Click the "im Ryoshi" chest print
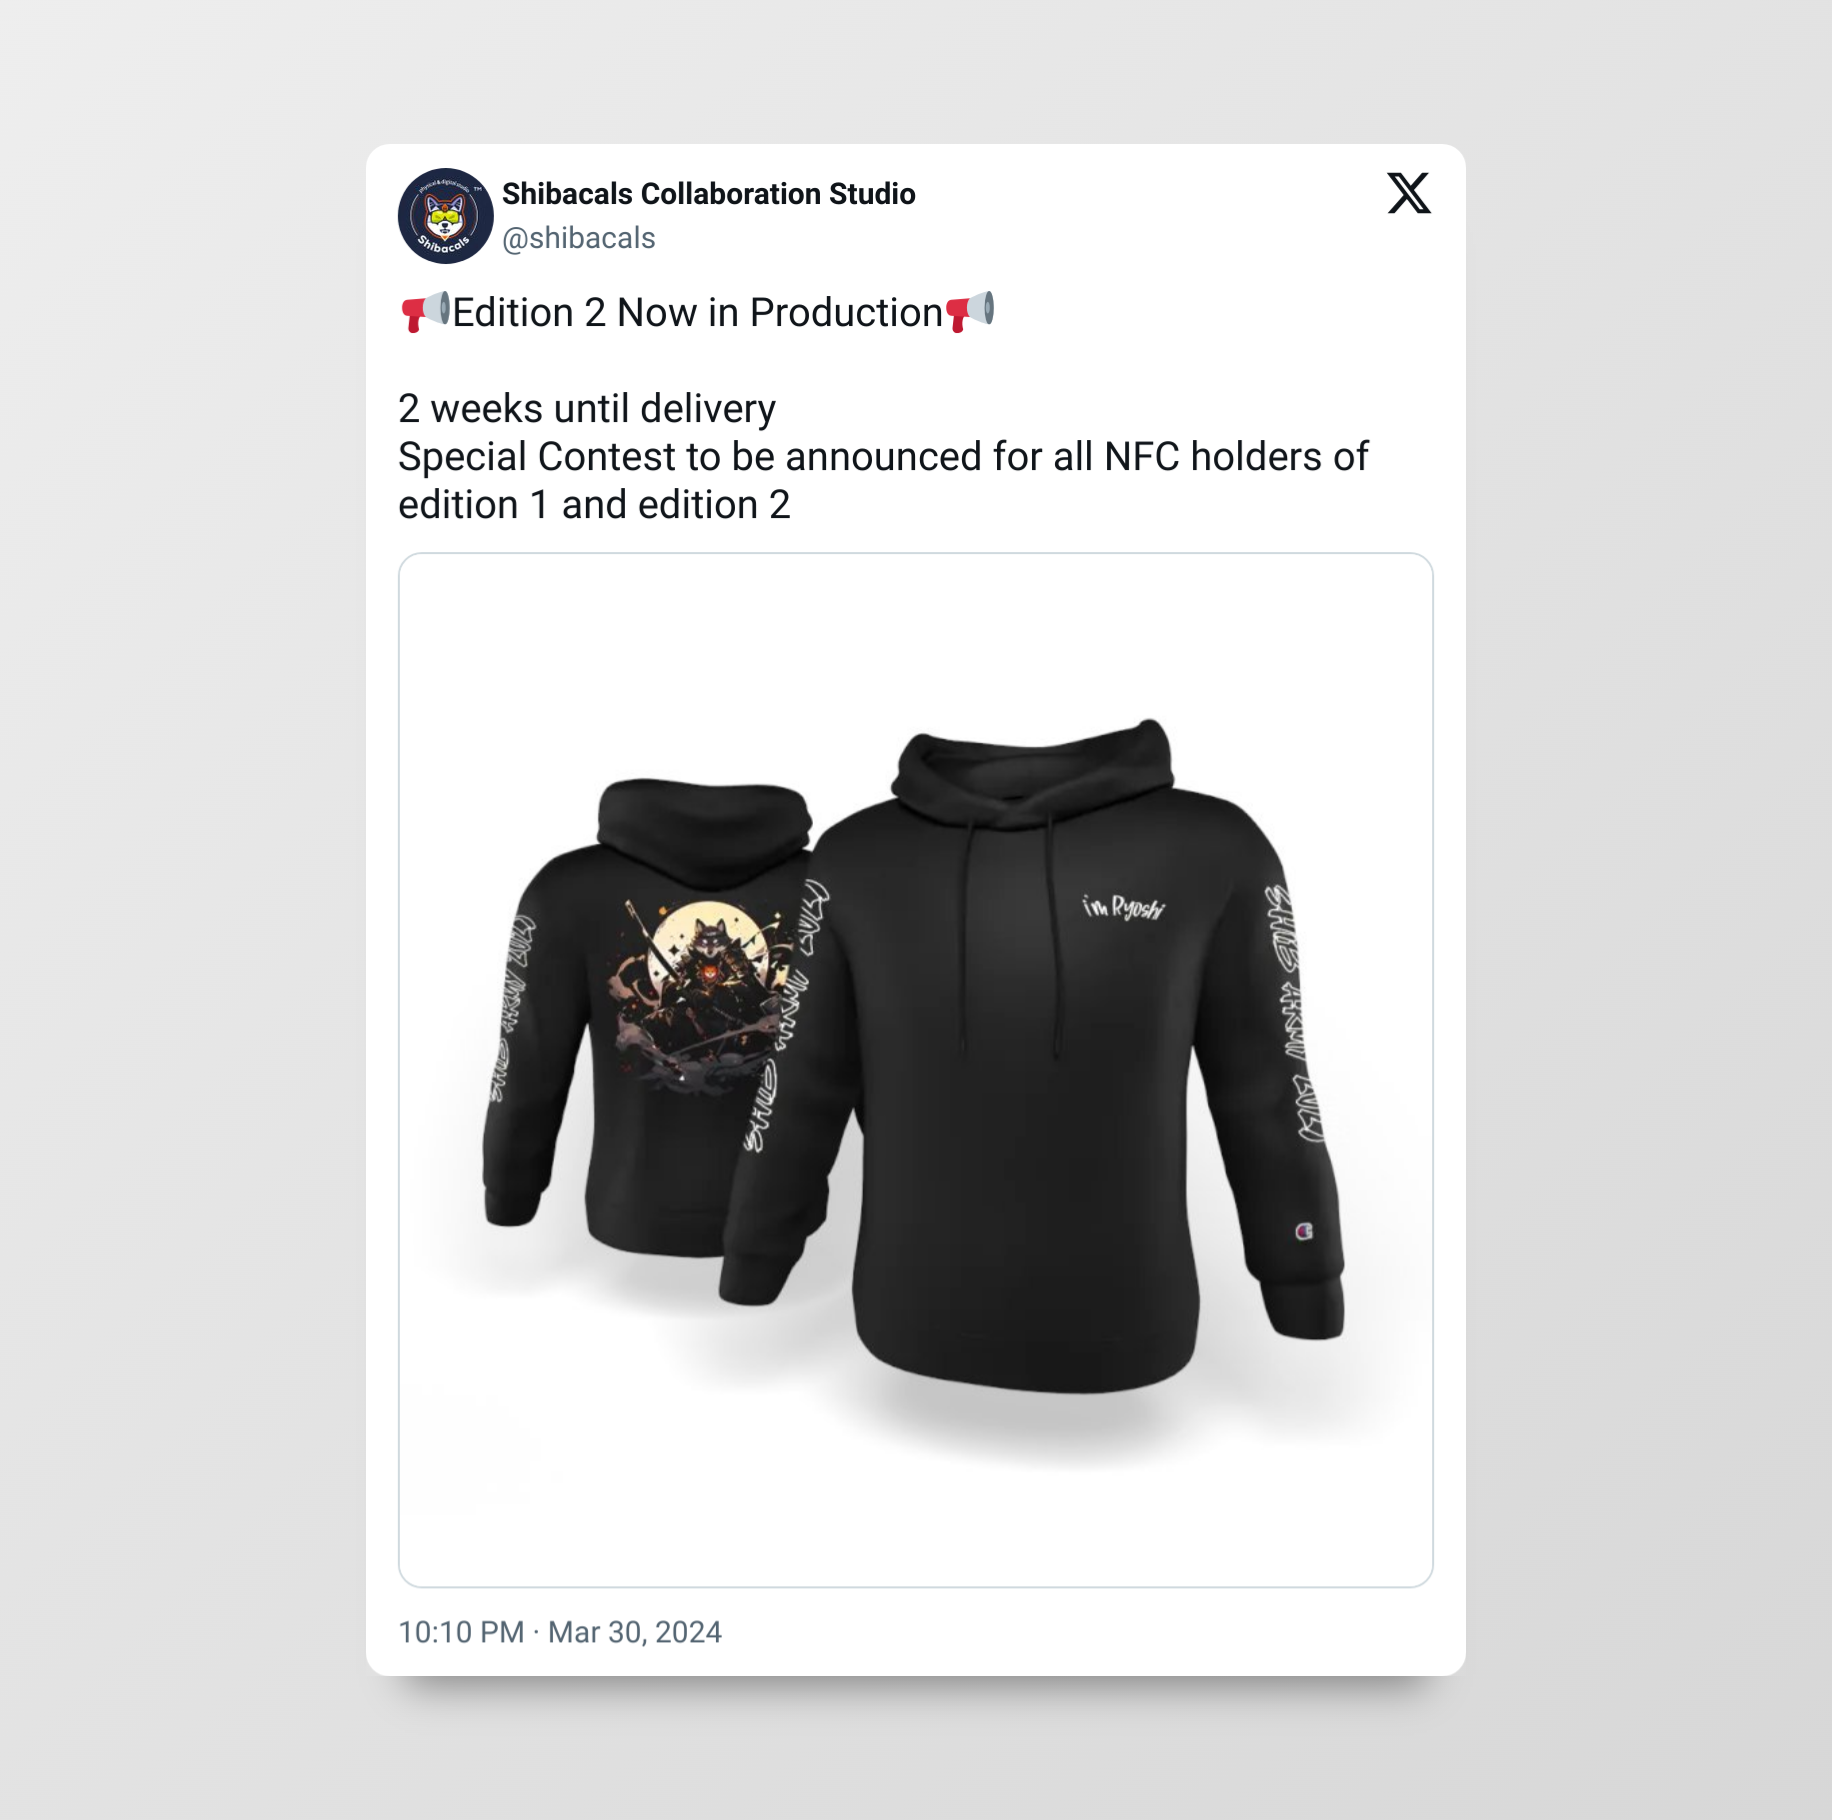 [1124, 907]
